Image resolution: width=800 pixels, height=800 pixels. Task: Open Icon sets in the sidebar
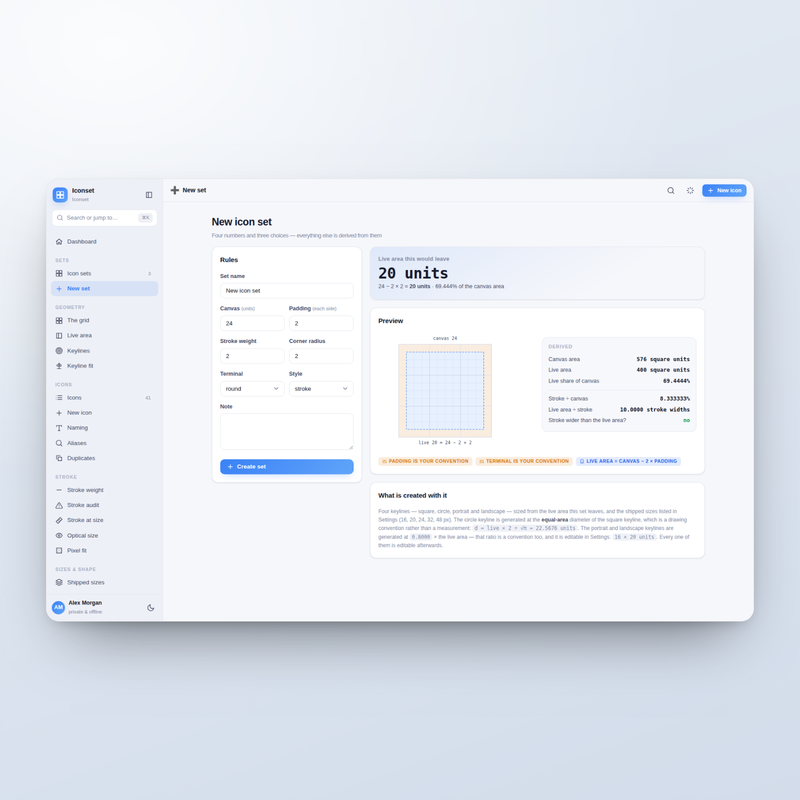[105, 273]
